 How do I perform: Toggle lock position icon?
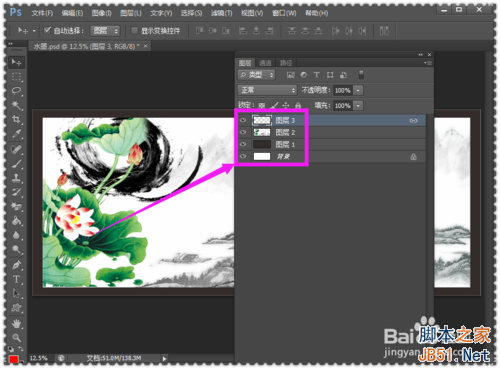click(286, 106)
